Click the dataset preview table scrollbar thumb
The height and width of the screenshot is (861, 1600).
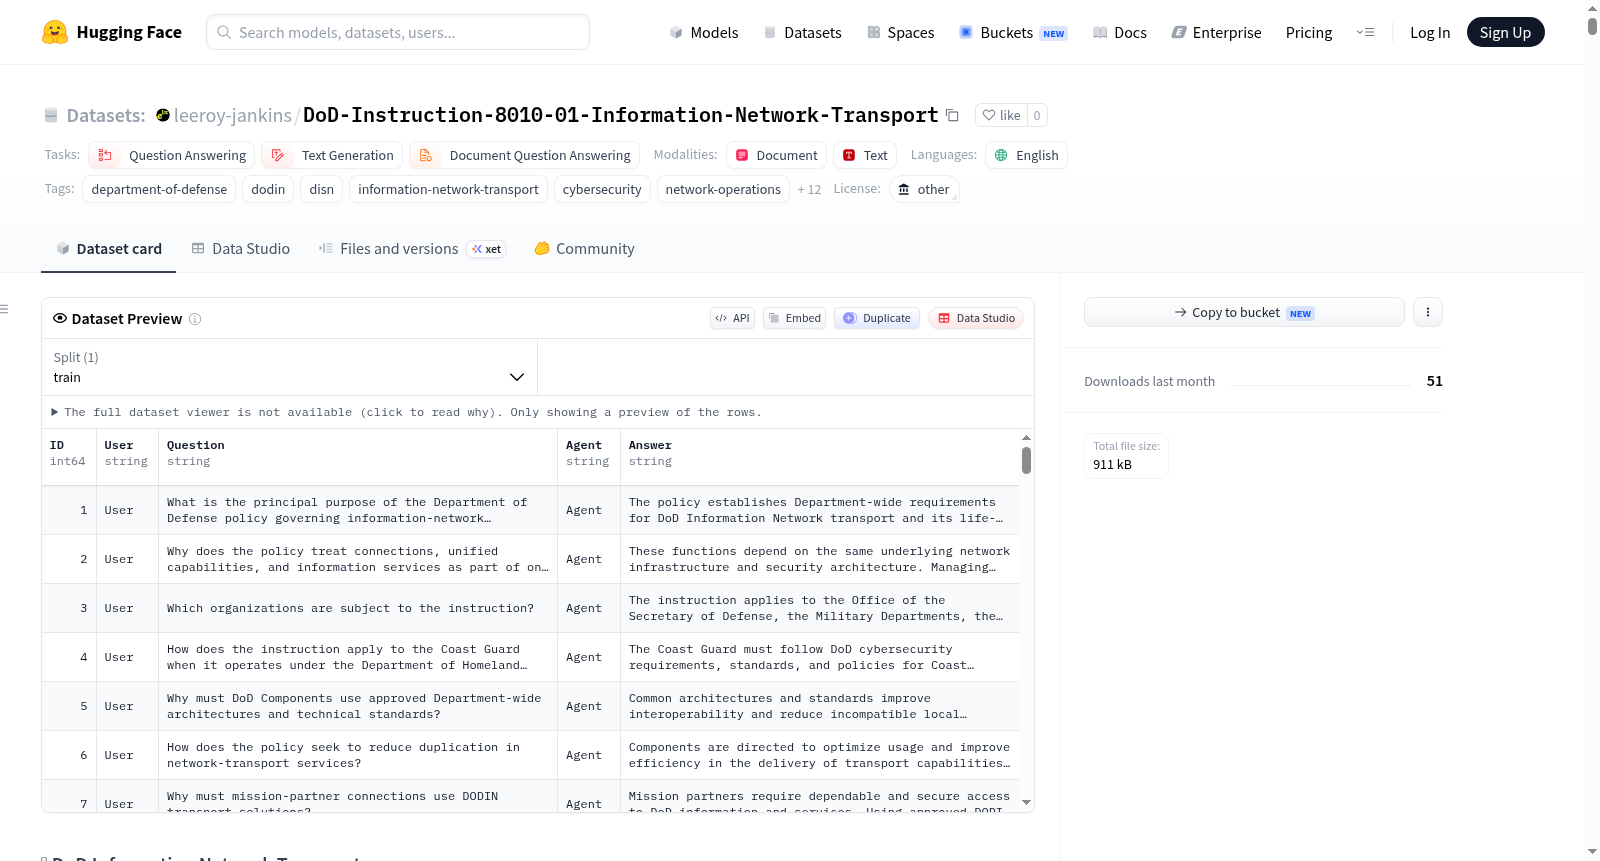tap(1026, 460)
